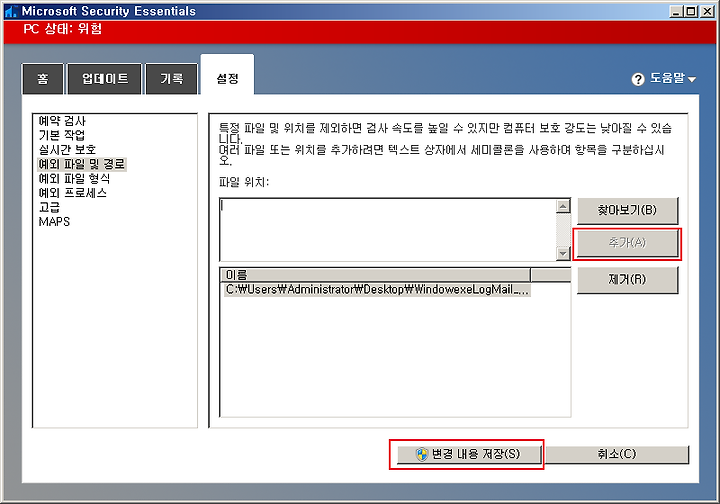Select 고급 settings item
The width and height of the screenshot is (720, 504).
point(49,207)
